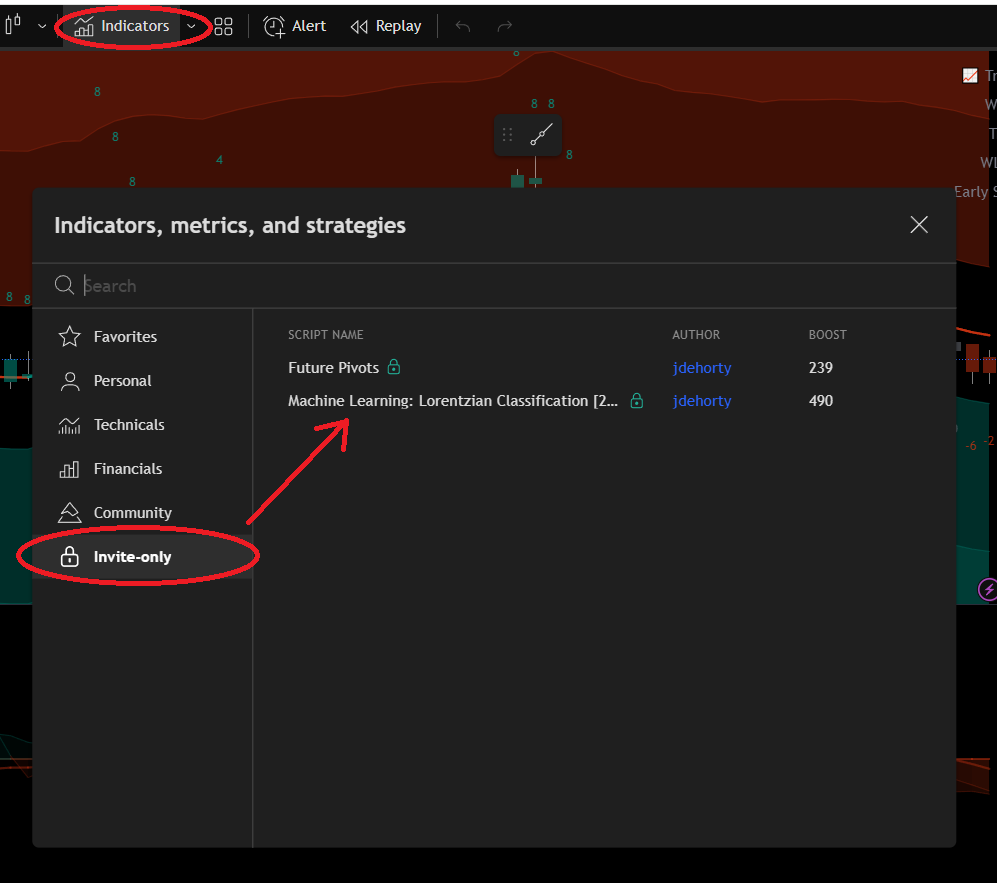Expand the Indicators favorites dropdown chevron
The width and height of the screenshot is (997, 883).
(x=191, y=26)
